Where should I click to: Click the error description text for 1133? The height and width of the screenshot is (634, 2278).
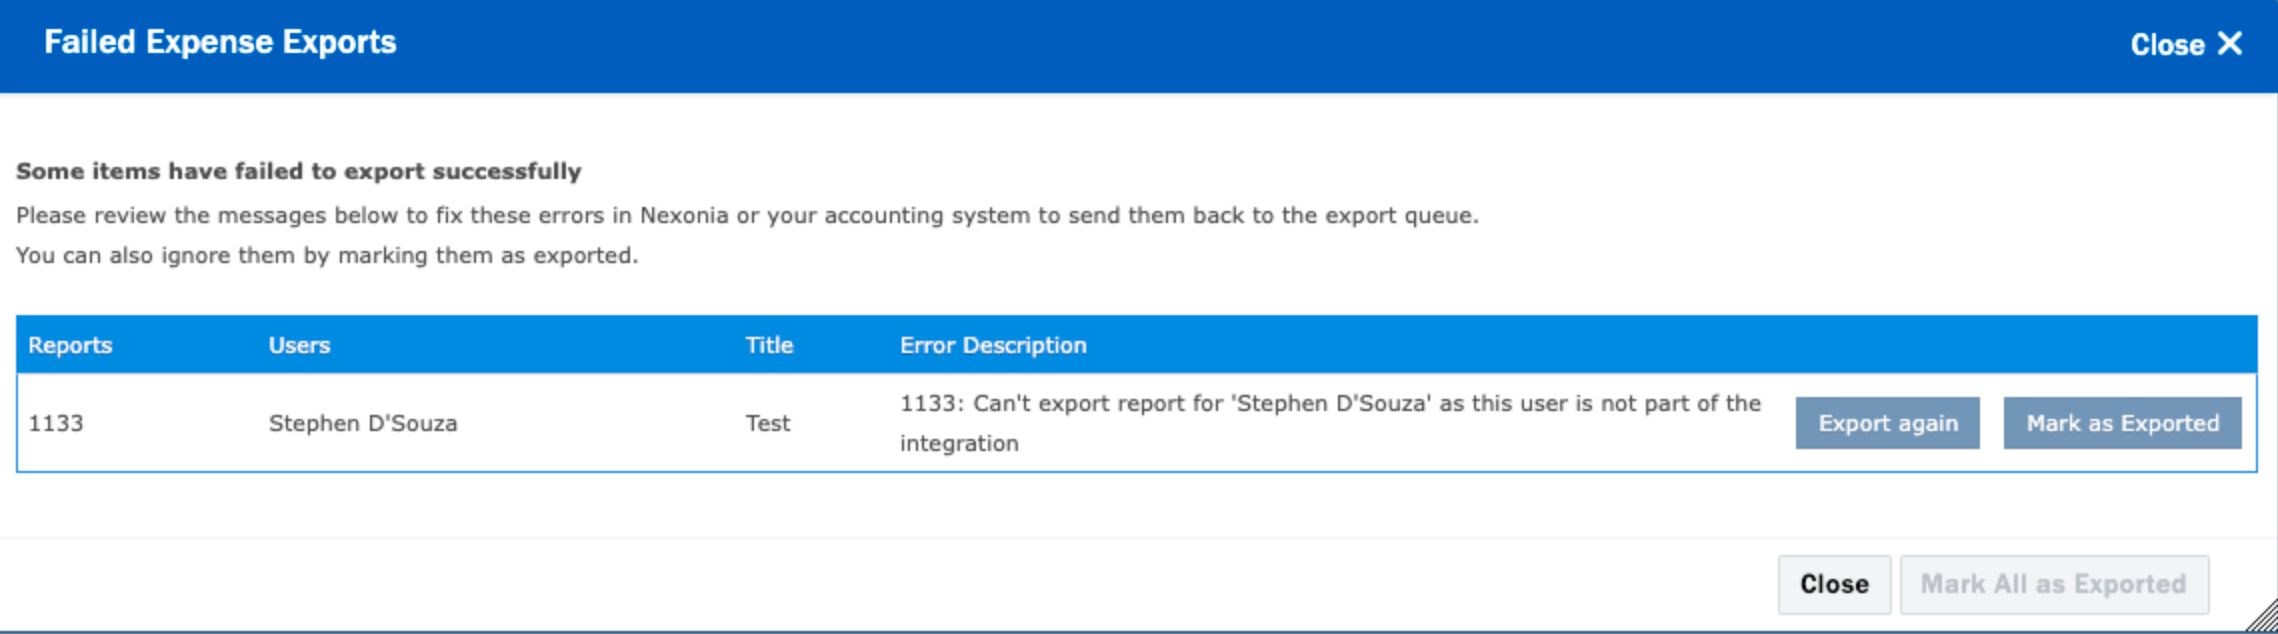(x=1330, y=423)
